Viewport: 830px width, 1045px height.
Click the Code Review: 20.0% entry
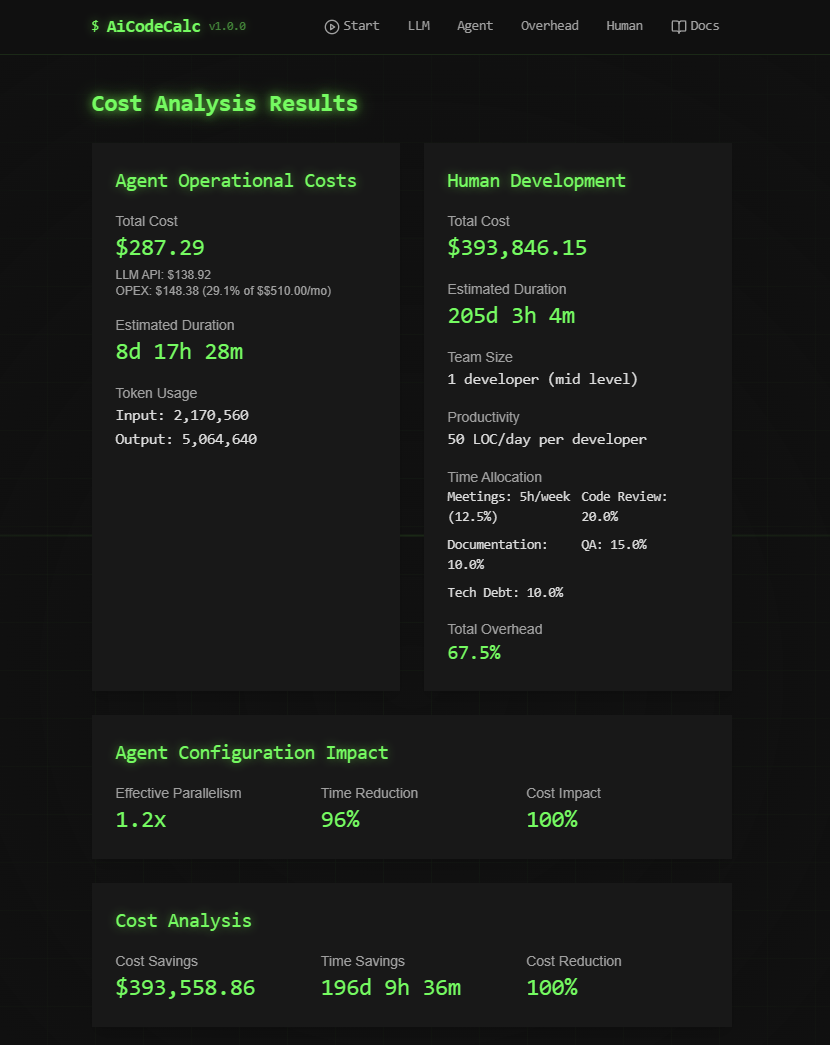624,507
